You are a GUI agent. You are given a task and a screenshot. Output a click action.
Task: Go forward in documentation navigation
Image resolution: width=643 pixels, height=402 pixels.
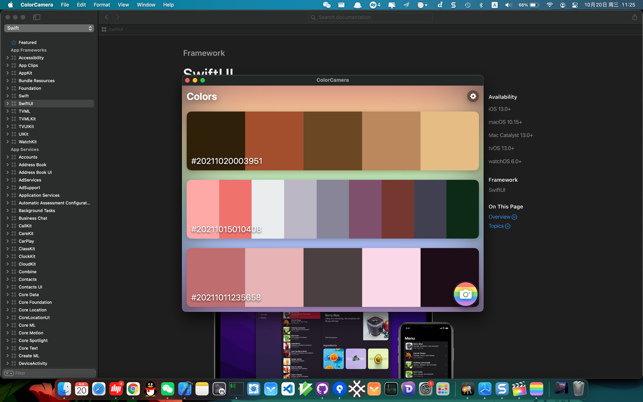pos(118,17)
